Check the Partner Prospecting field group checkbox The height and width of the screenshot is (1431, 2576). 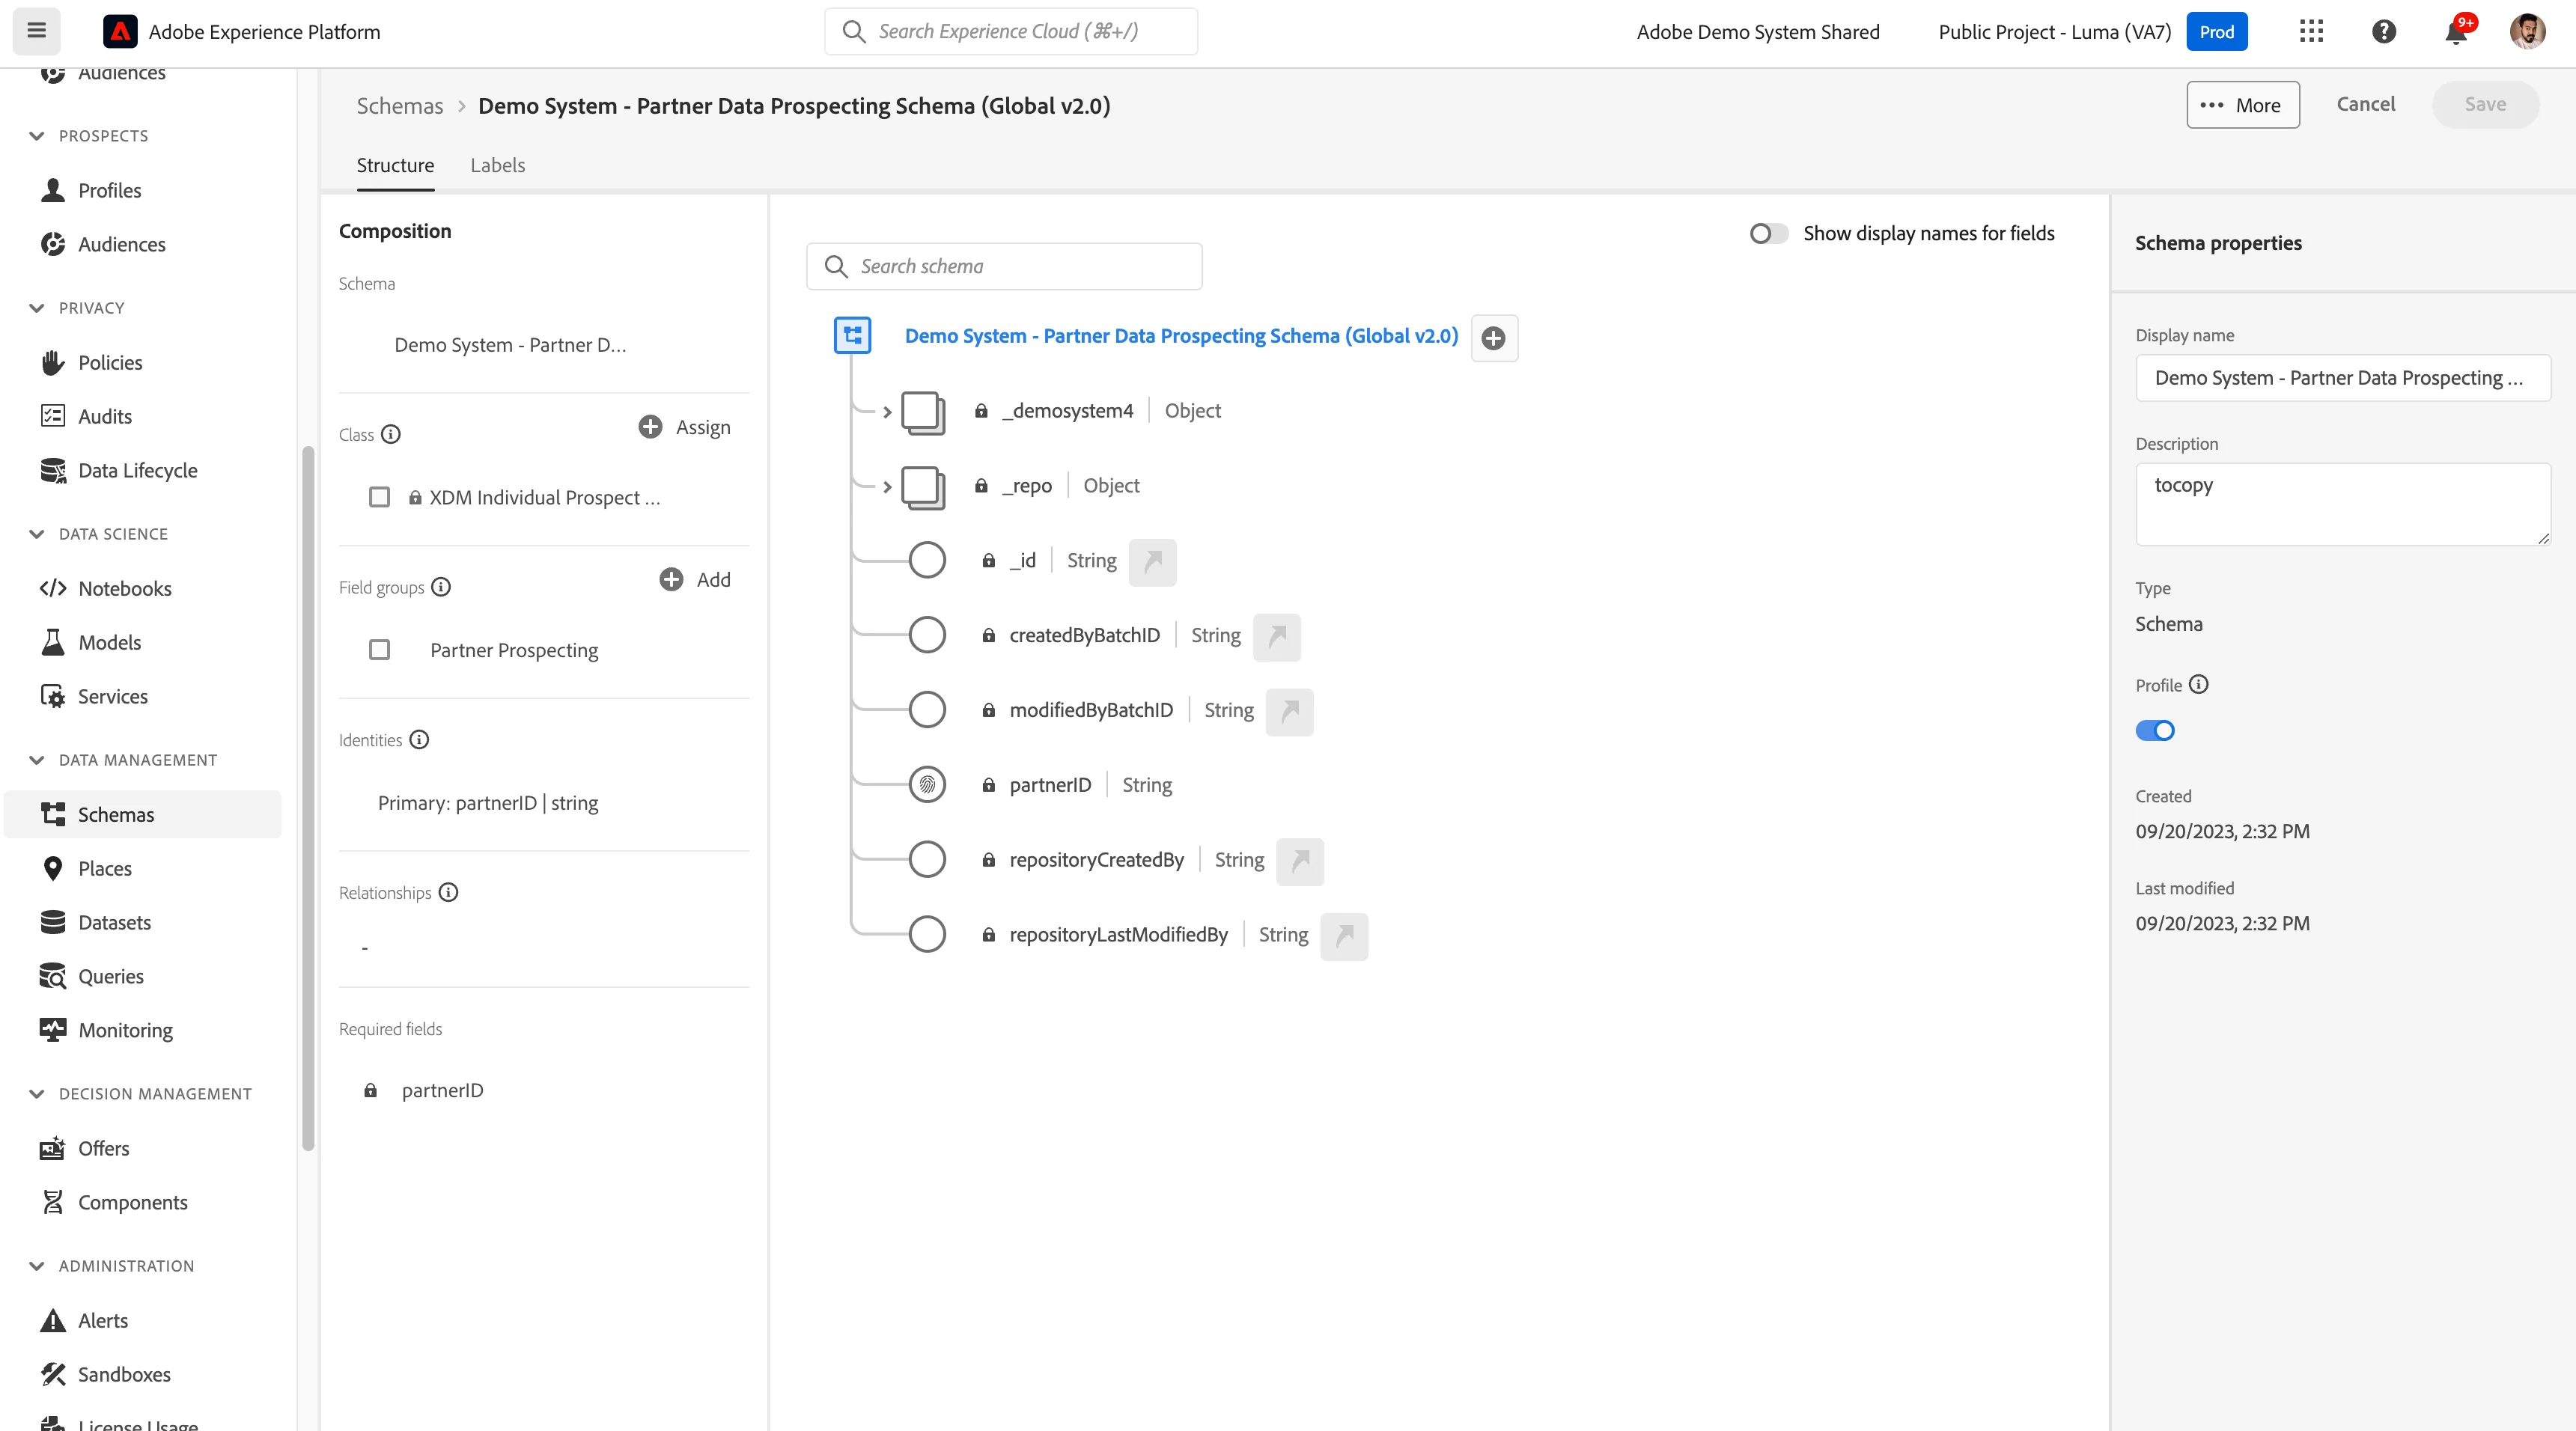(x=379, y=650)
